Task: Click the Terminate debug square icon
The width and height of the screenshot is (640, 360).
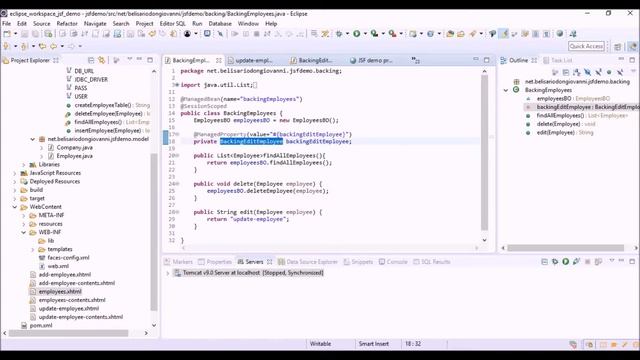Action: coord(257,34)
